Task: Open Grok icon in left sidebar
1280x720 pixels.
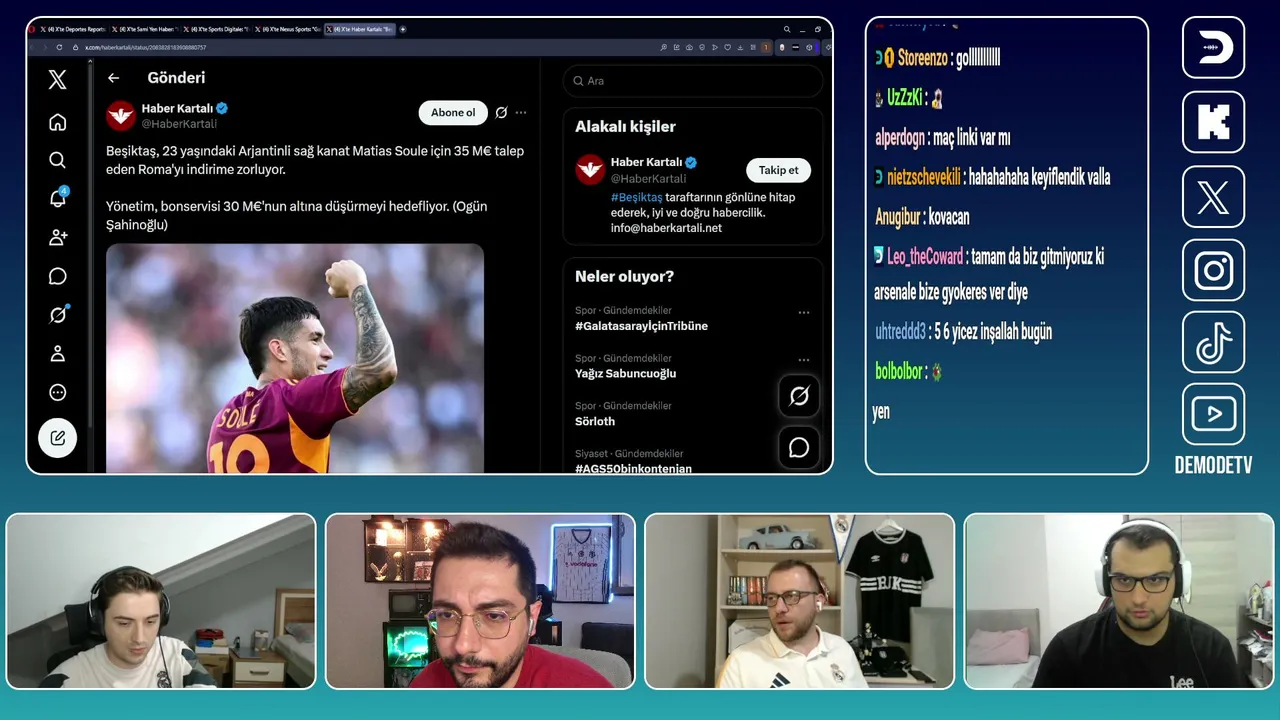Action: pyautogui.click(x=57, y=315)
